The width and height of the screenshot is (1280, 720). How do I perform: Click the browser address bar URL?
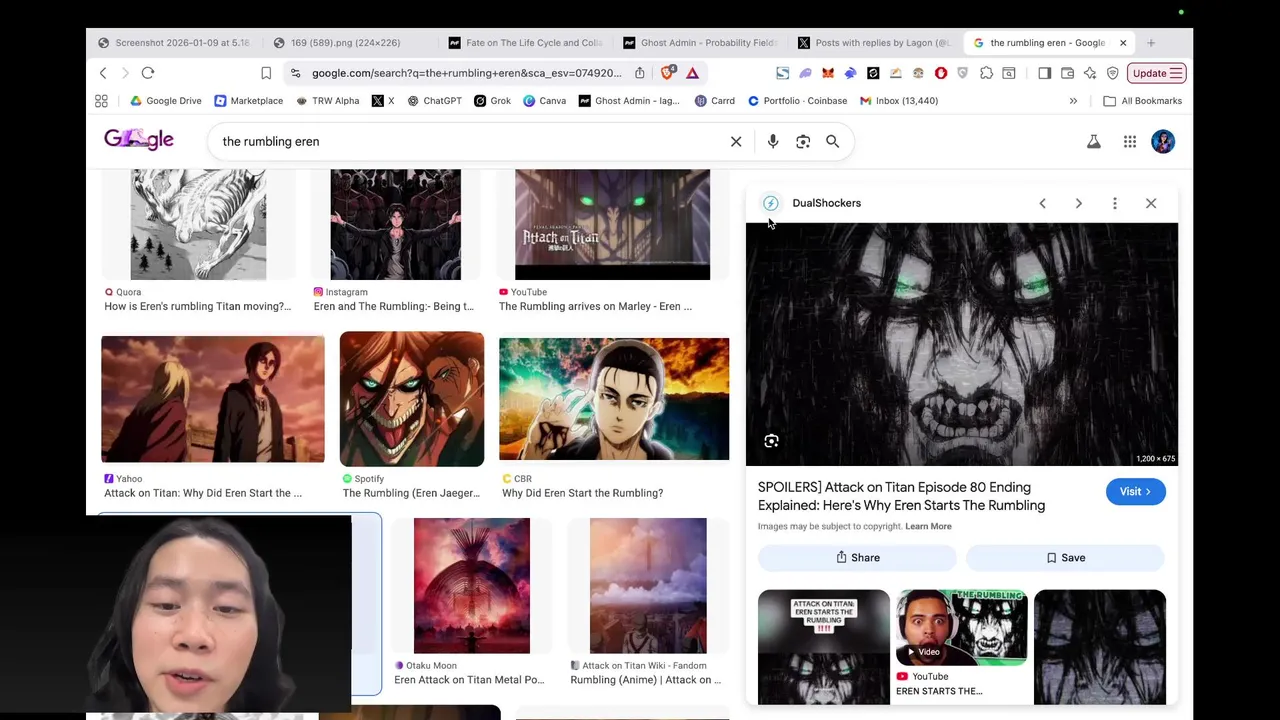[466, 73]
